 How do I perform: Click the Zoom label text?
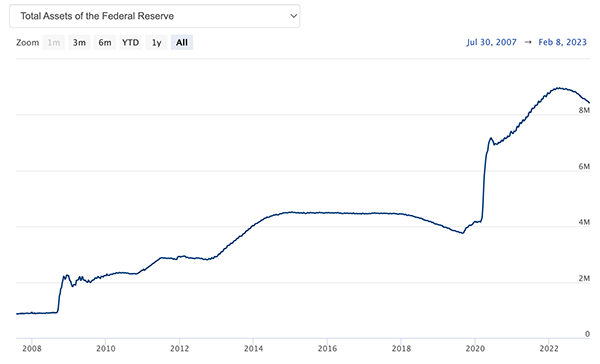click(x=28, y=42)
